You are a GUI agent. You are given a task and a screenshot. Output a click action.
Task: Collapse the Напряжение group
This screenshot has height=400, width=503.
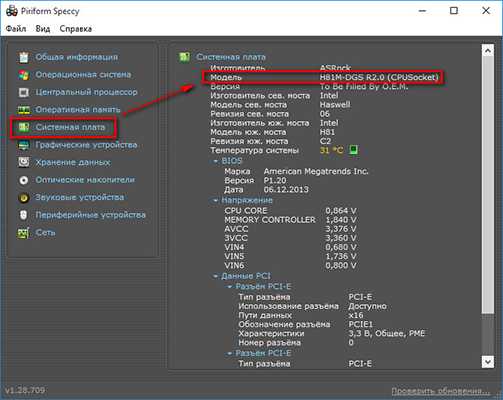(216, 200)
